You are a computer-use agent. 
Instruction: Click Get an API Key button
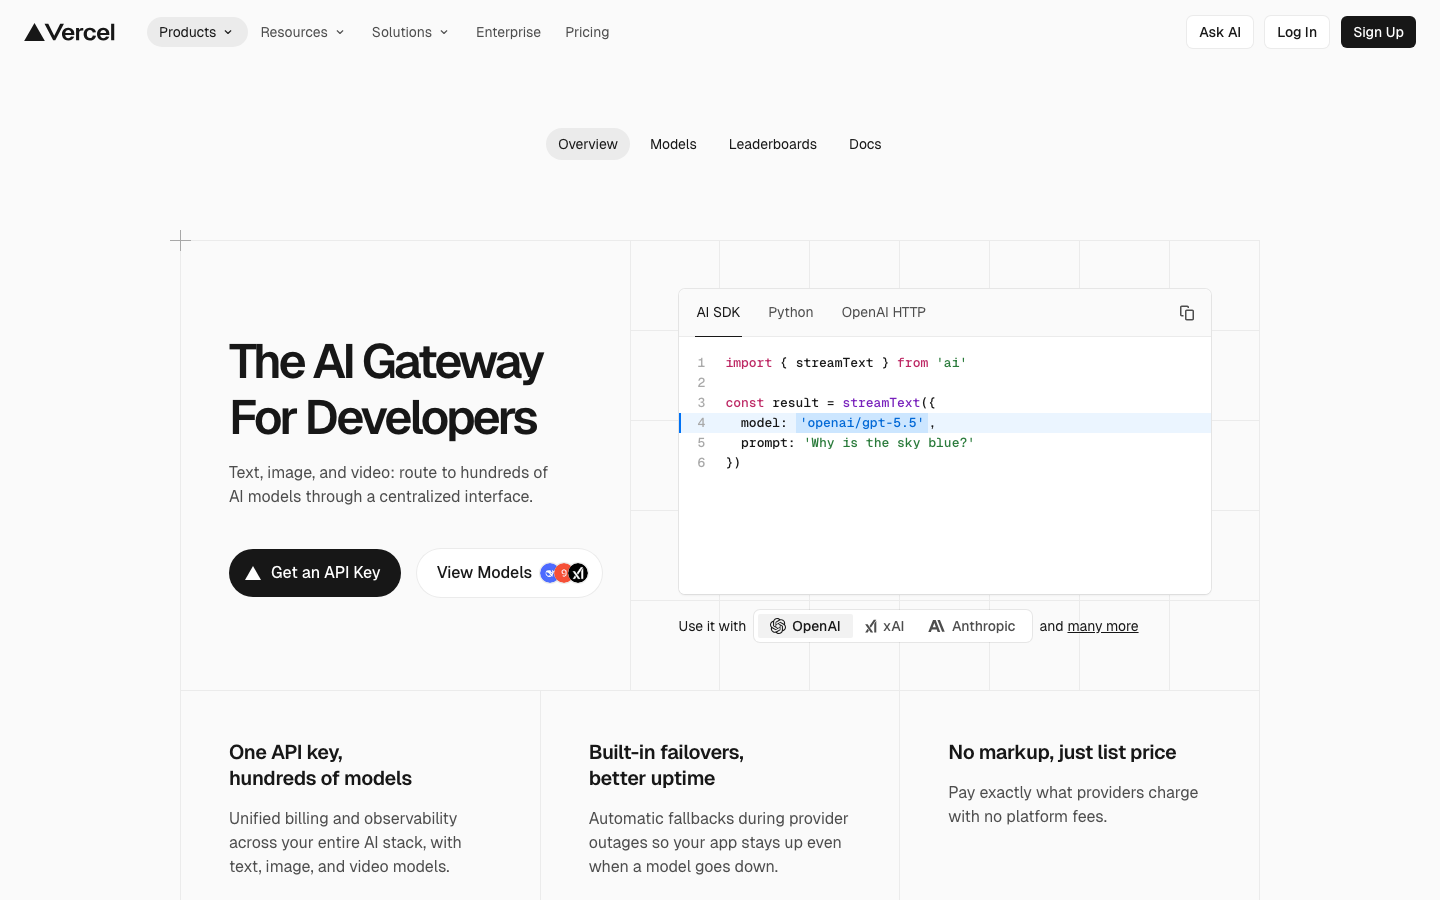[x=315, y=573]
